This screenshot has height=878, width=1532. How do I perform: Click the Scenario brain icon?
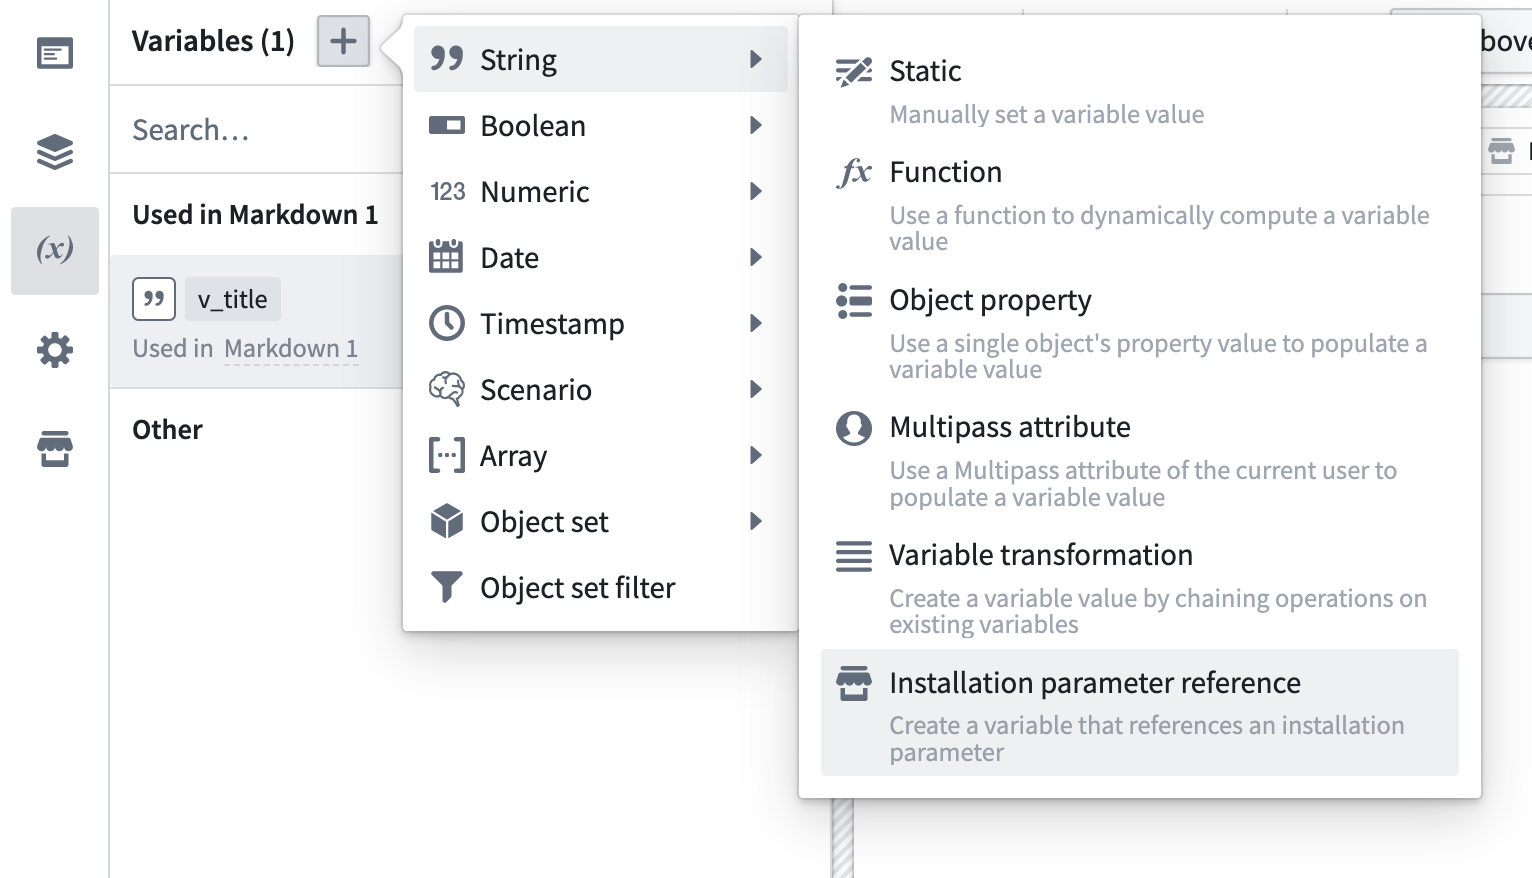point(447,389)
